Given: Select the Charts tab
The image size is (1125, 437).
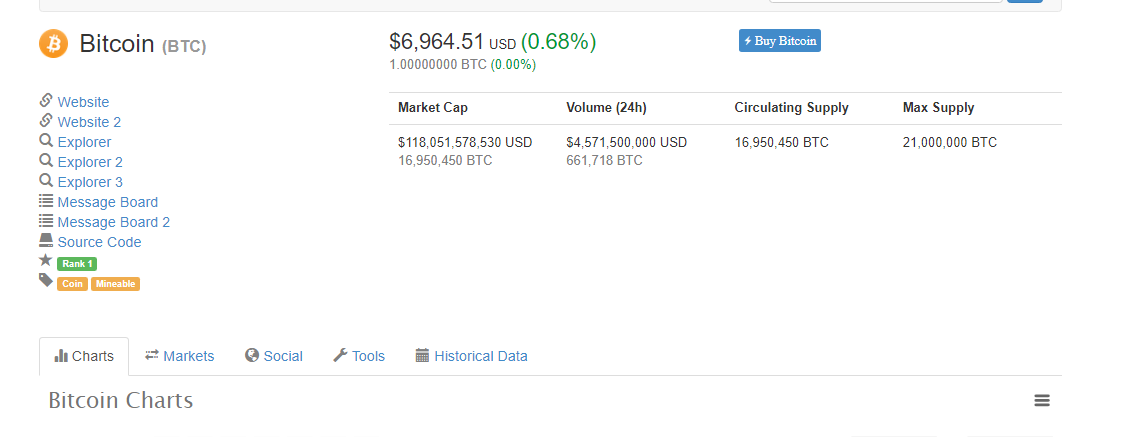Looking at the screenshot, I should (84, 356).
